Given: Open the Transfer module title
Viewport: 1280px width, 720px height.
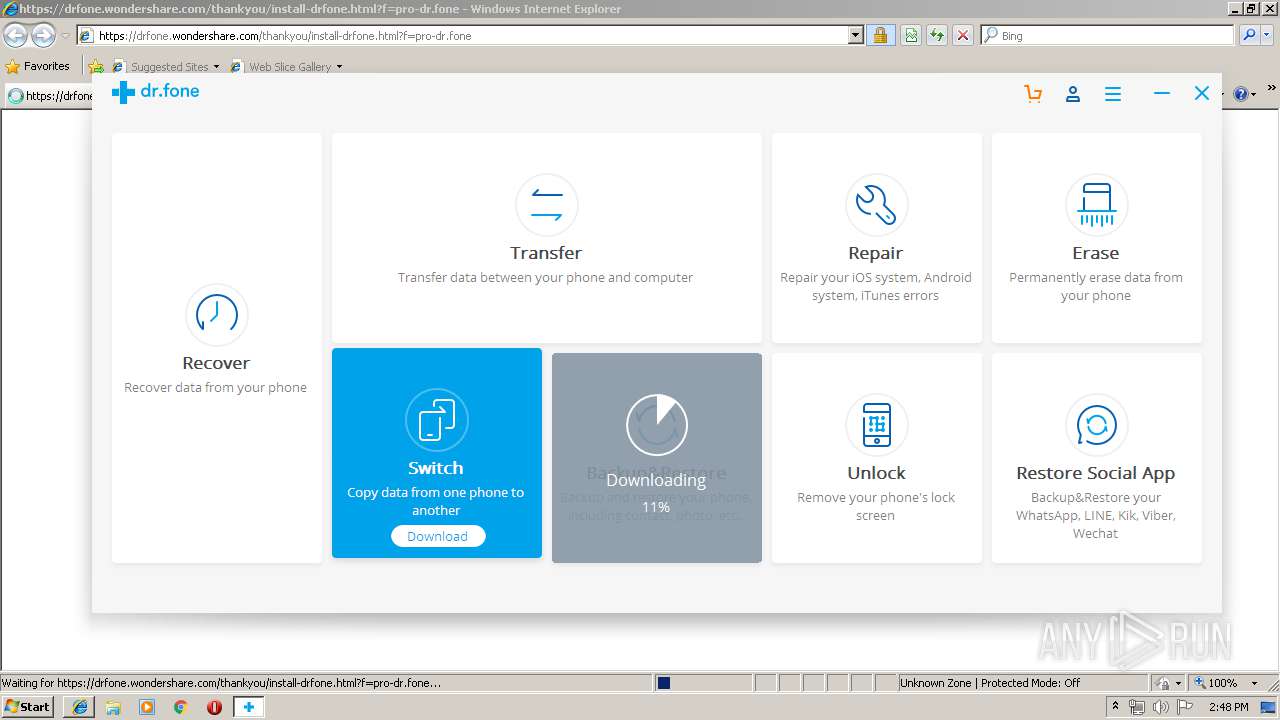Looking at the screenshot, I should coord(546,253).
